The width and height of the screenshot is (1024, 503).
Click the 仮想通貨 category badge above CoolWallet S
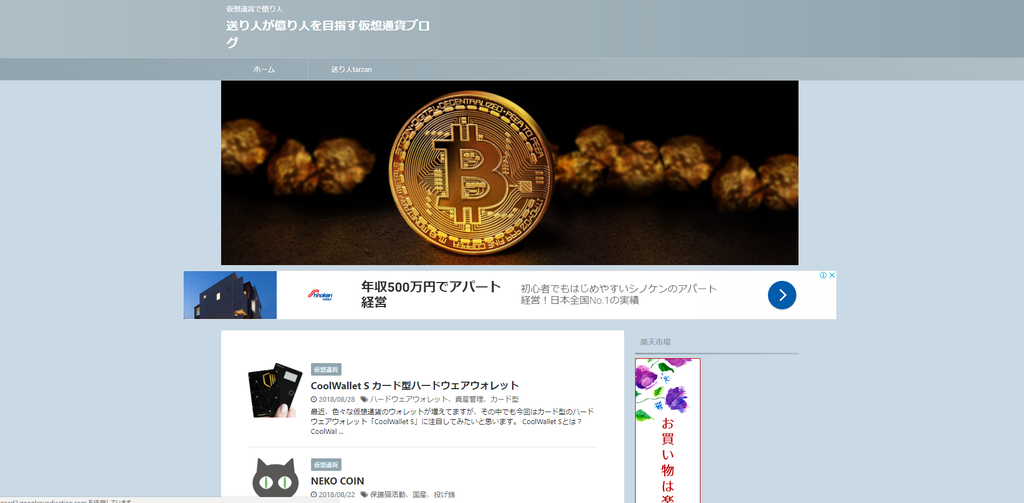tap(326, 369)
